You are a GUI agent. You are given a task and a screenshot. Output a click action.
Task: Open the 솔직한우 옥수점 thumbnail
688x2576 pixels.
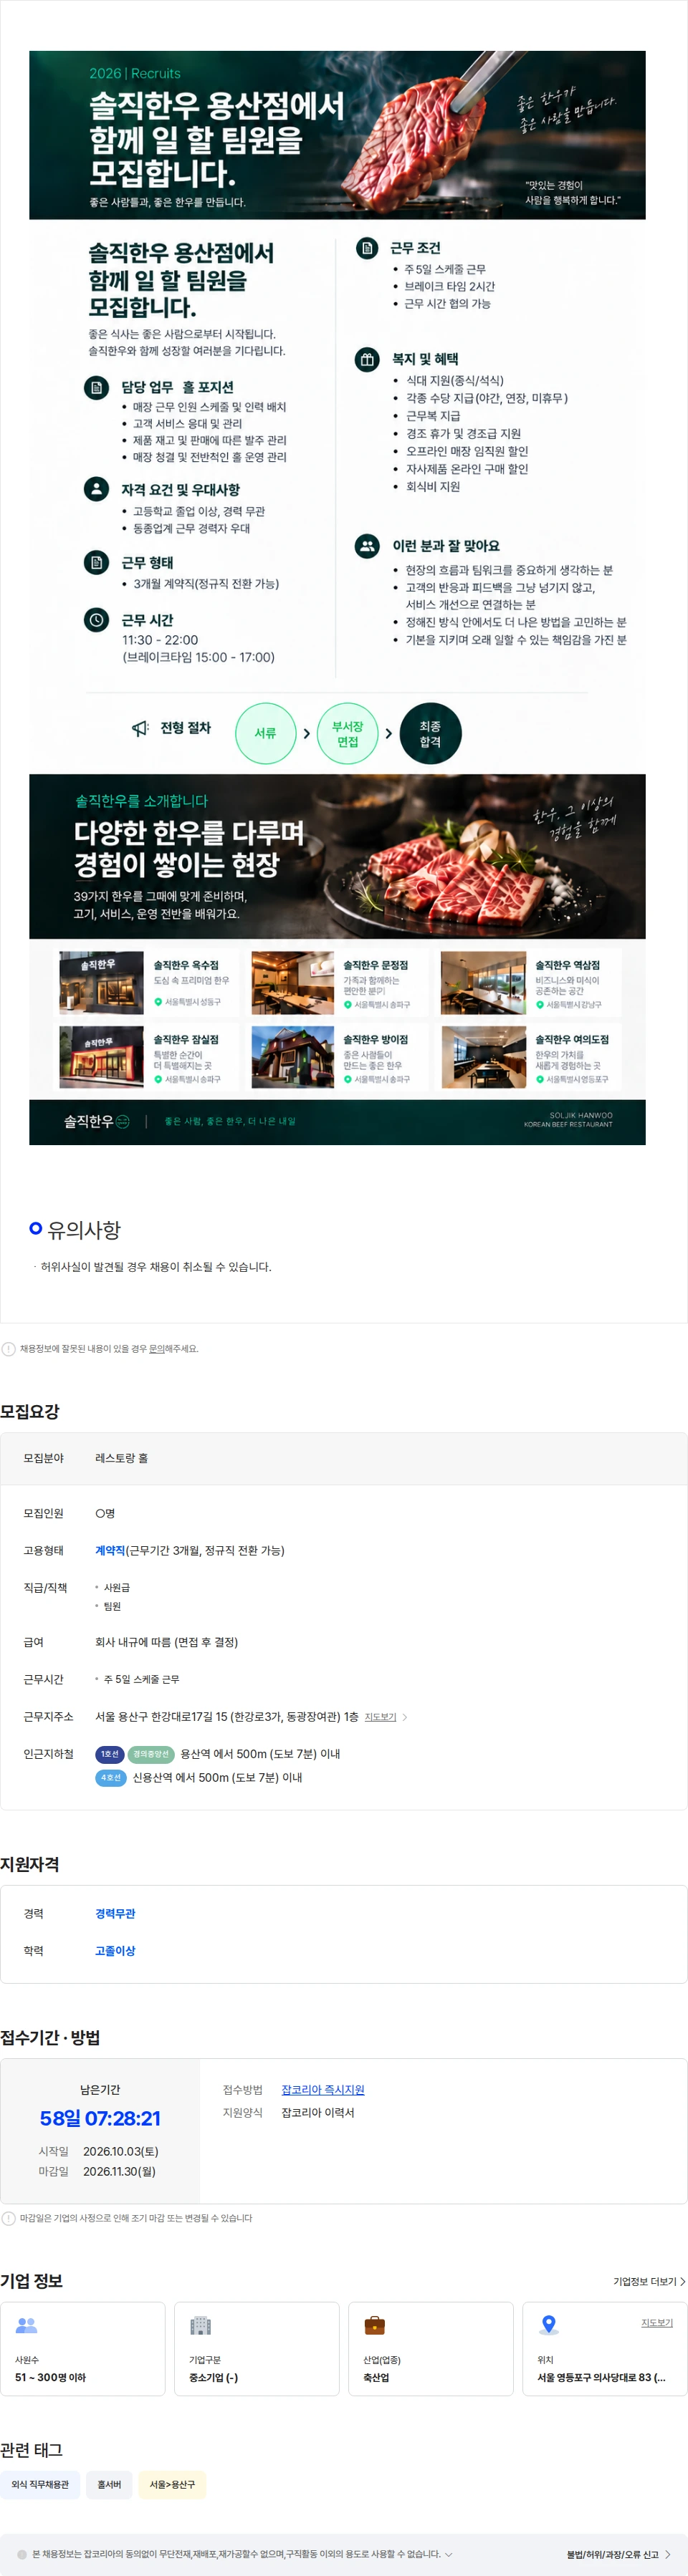(101, 983)
